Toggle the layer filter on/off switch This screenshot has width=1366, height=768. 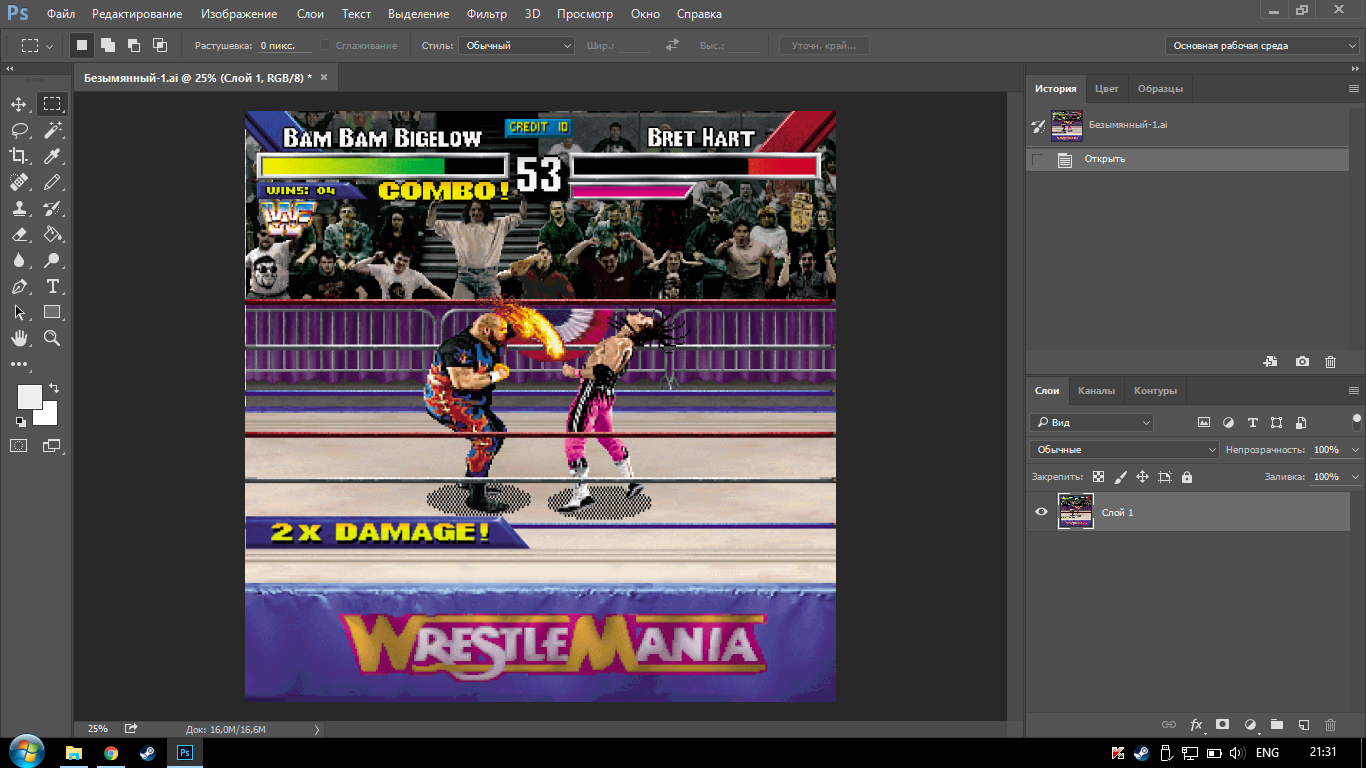pyautogui.click(x=1357, y=420)
